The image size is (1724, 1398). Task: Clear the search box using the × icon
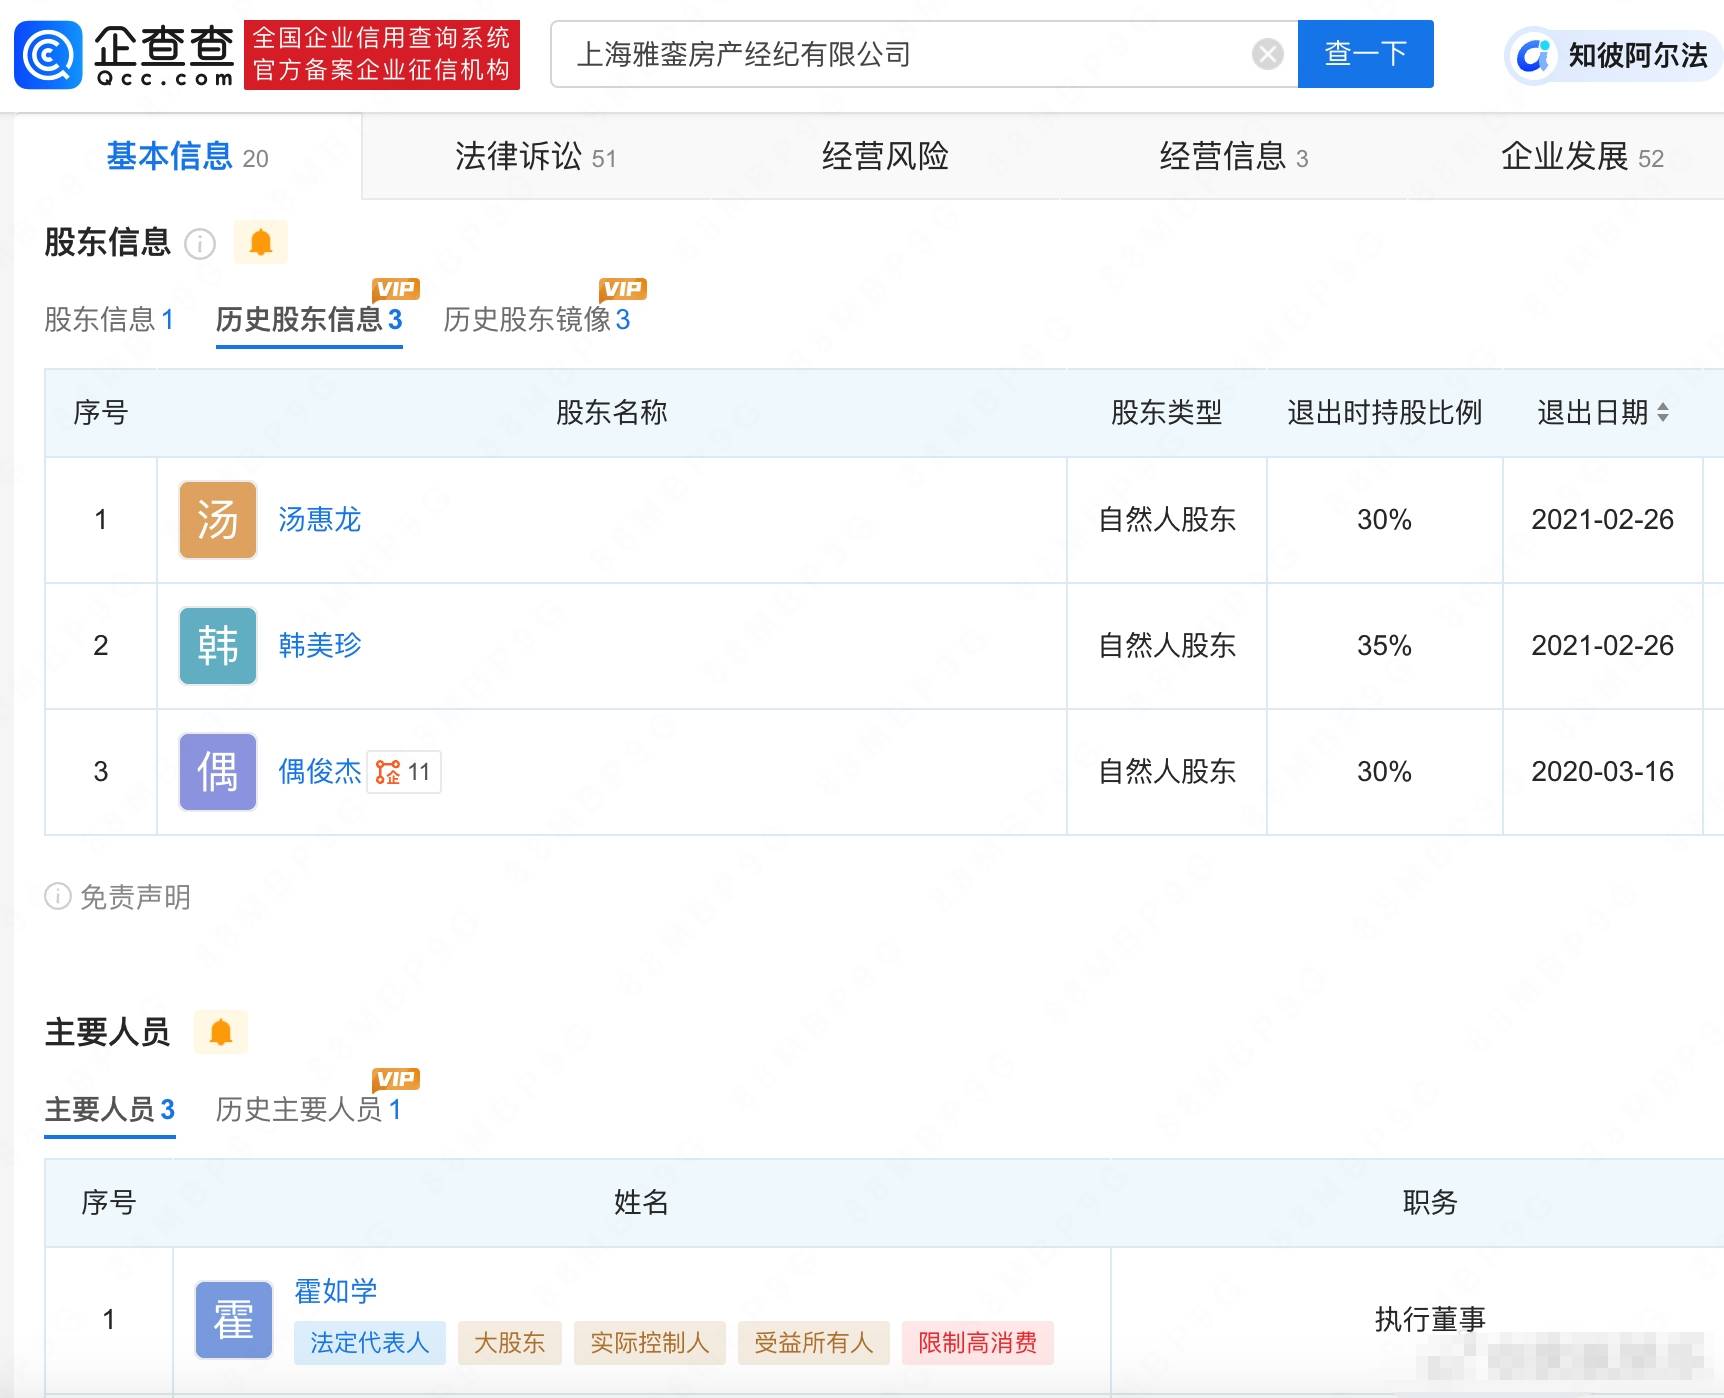click(x=1266, y=54)
